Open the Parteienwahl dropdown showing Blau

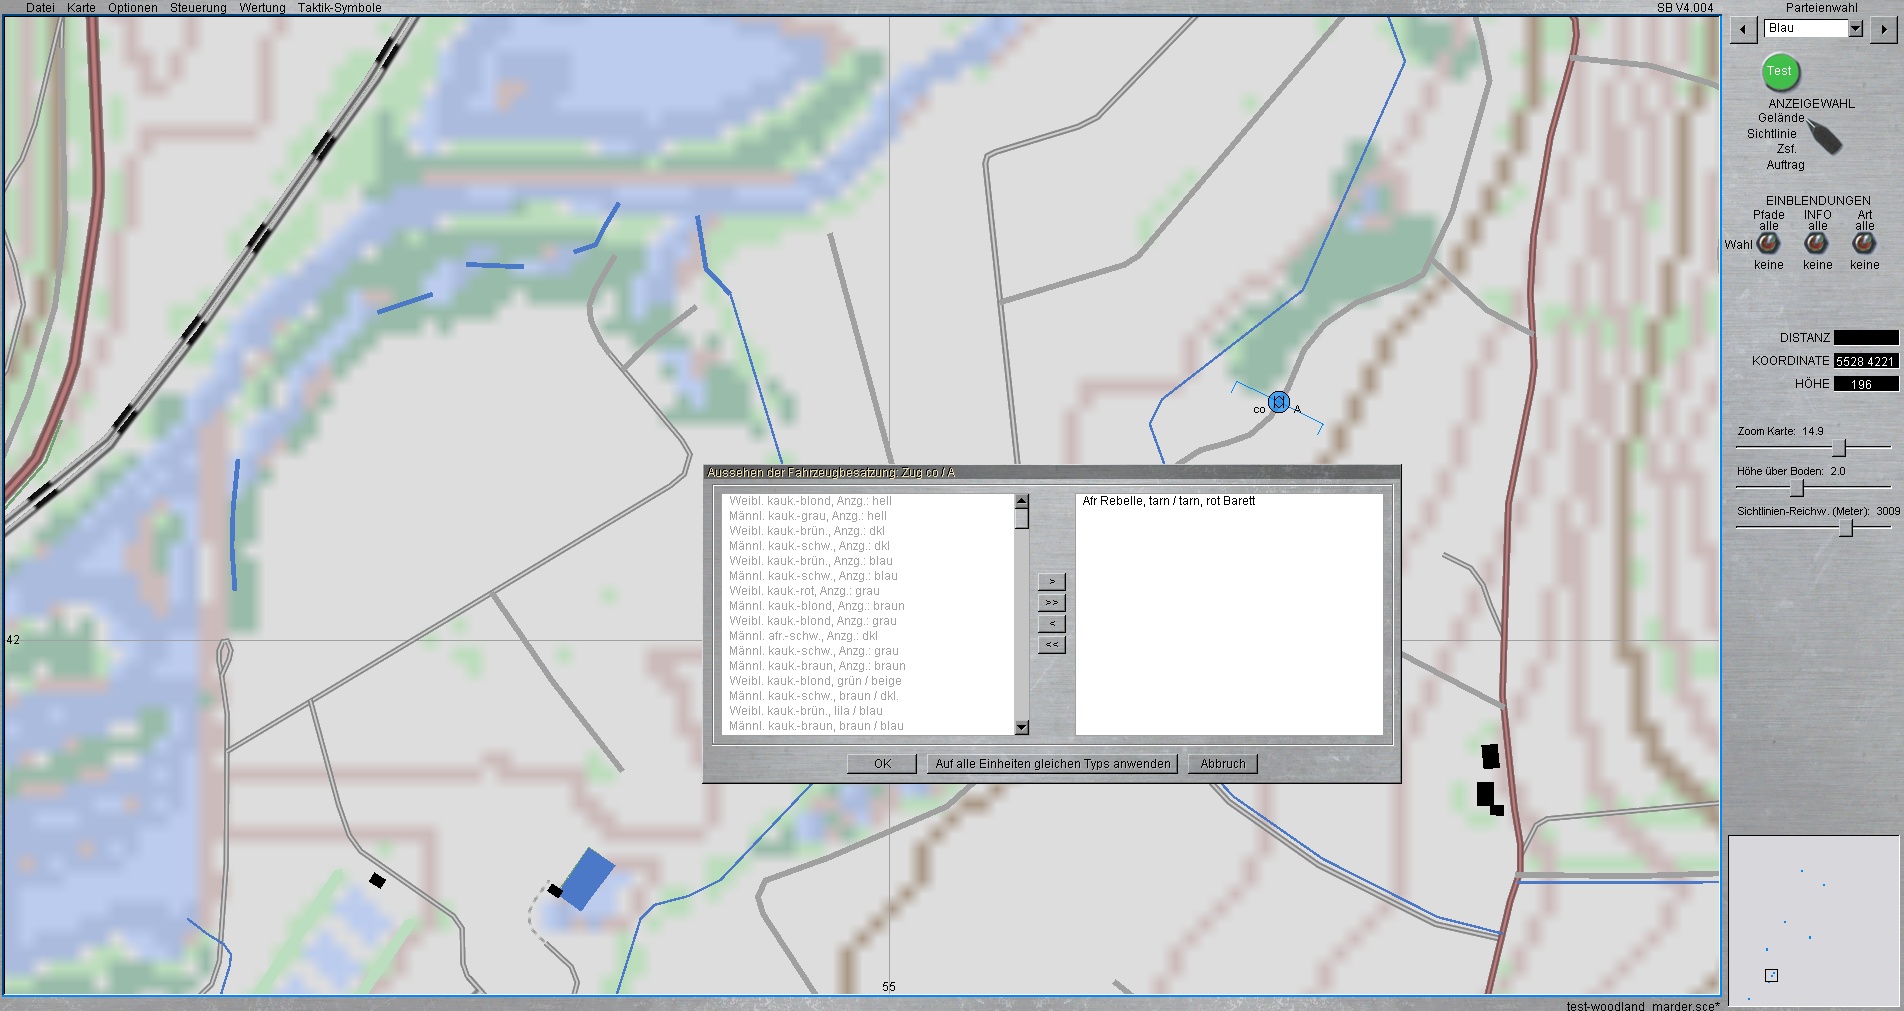point(1855,29)
